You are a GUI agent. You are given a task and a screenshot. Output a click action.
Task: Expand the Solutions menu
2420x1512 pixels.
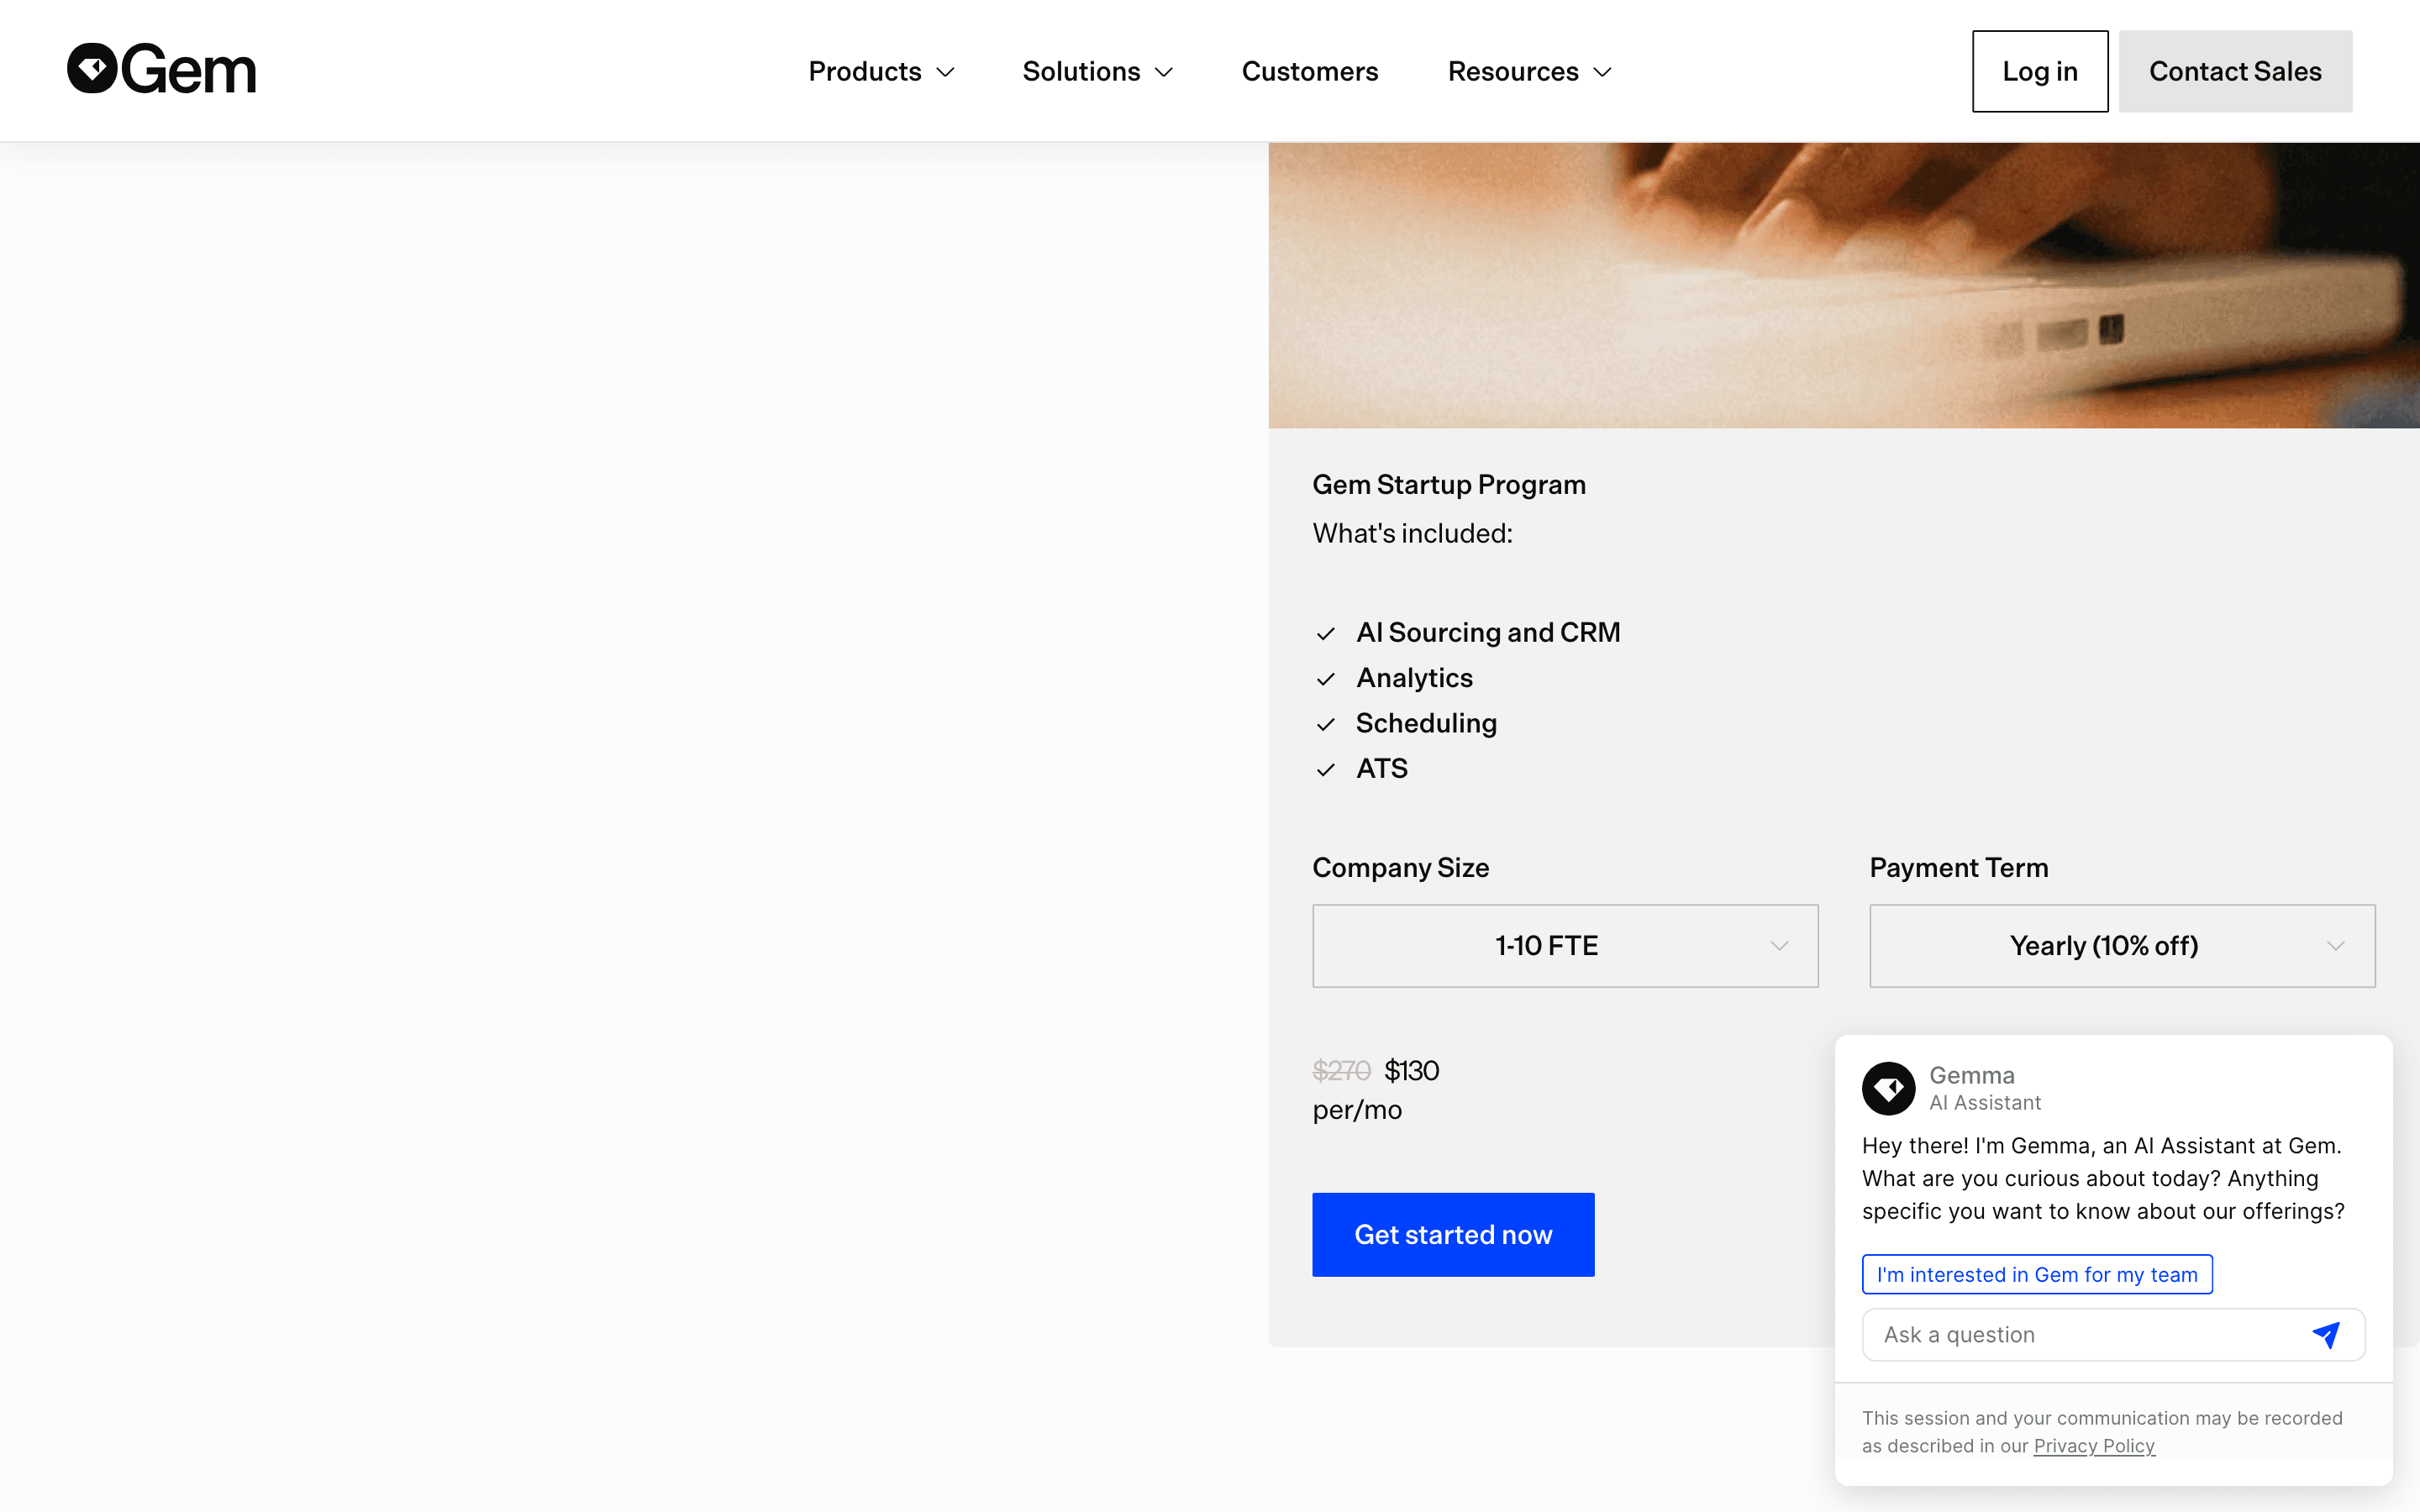tap(1097, 71)
